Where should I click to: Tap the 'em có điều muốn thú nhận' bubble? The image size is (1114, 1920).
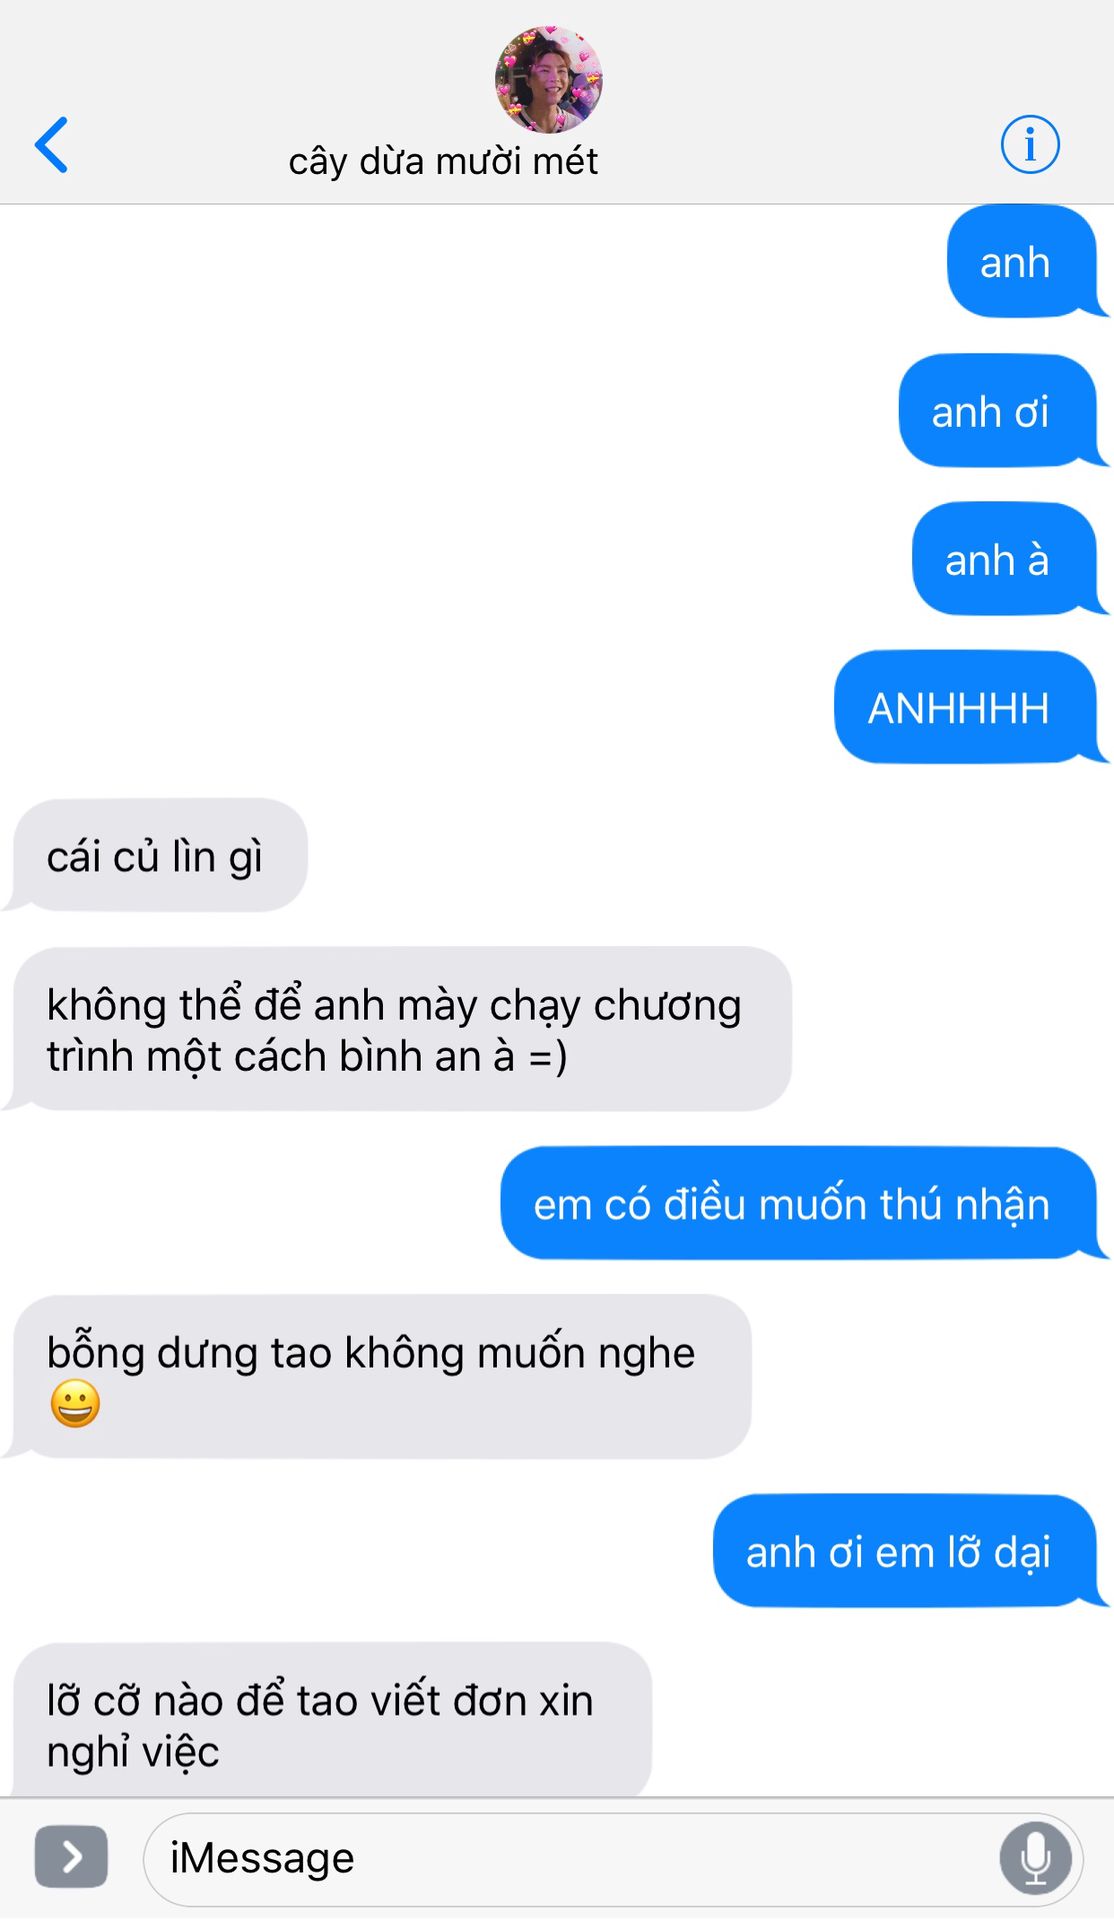[x=799, y=1203]
